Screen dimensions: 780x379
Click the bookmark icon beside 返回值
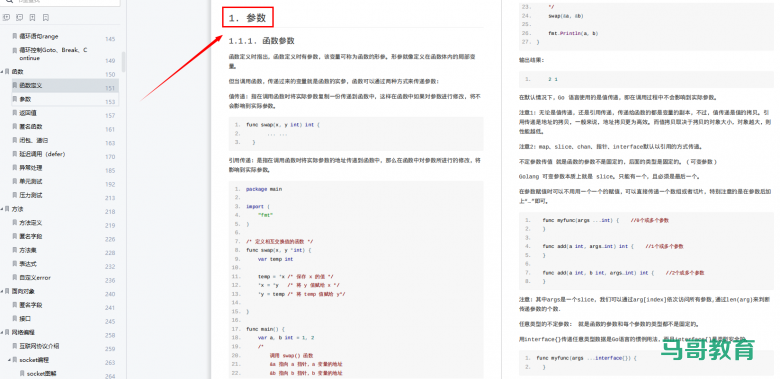[14, 113]
